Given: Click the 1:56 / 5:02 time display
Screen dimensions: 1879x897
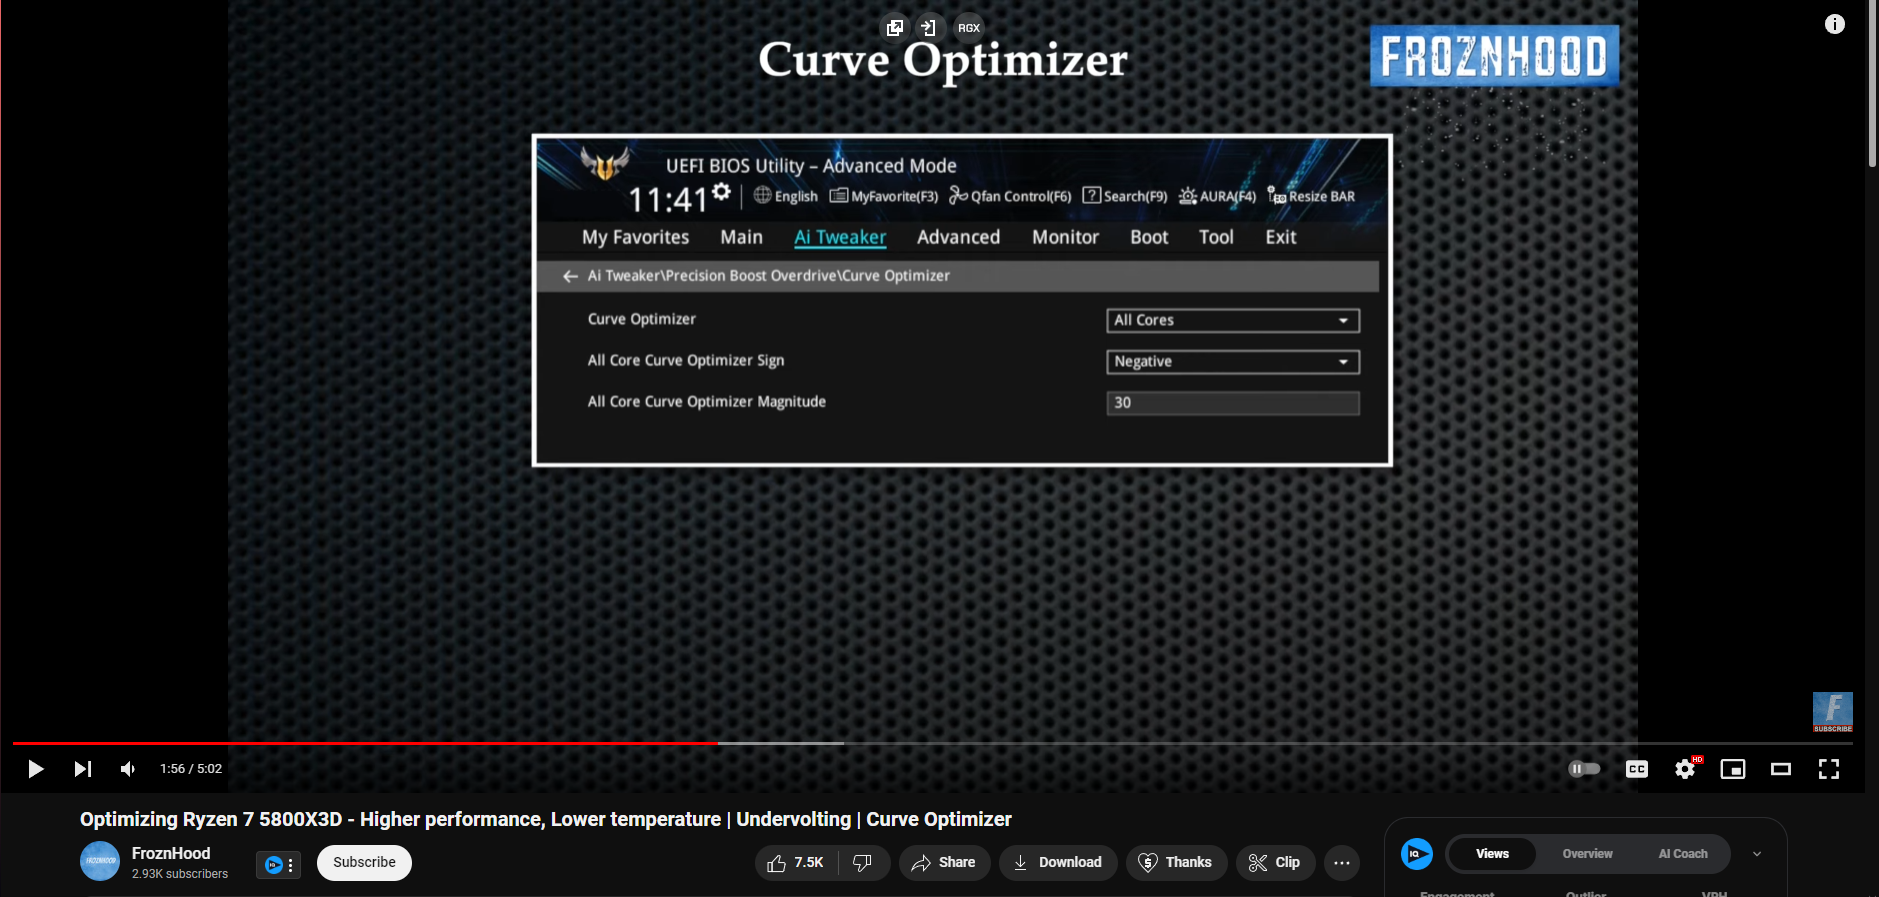Looking at the screenshot, I should point(191,769).
